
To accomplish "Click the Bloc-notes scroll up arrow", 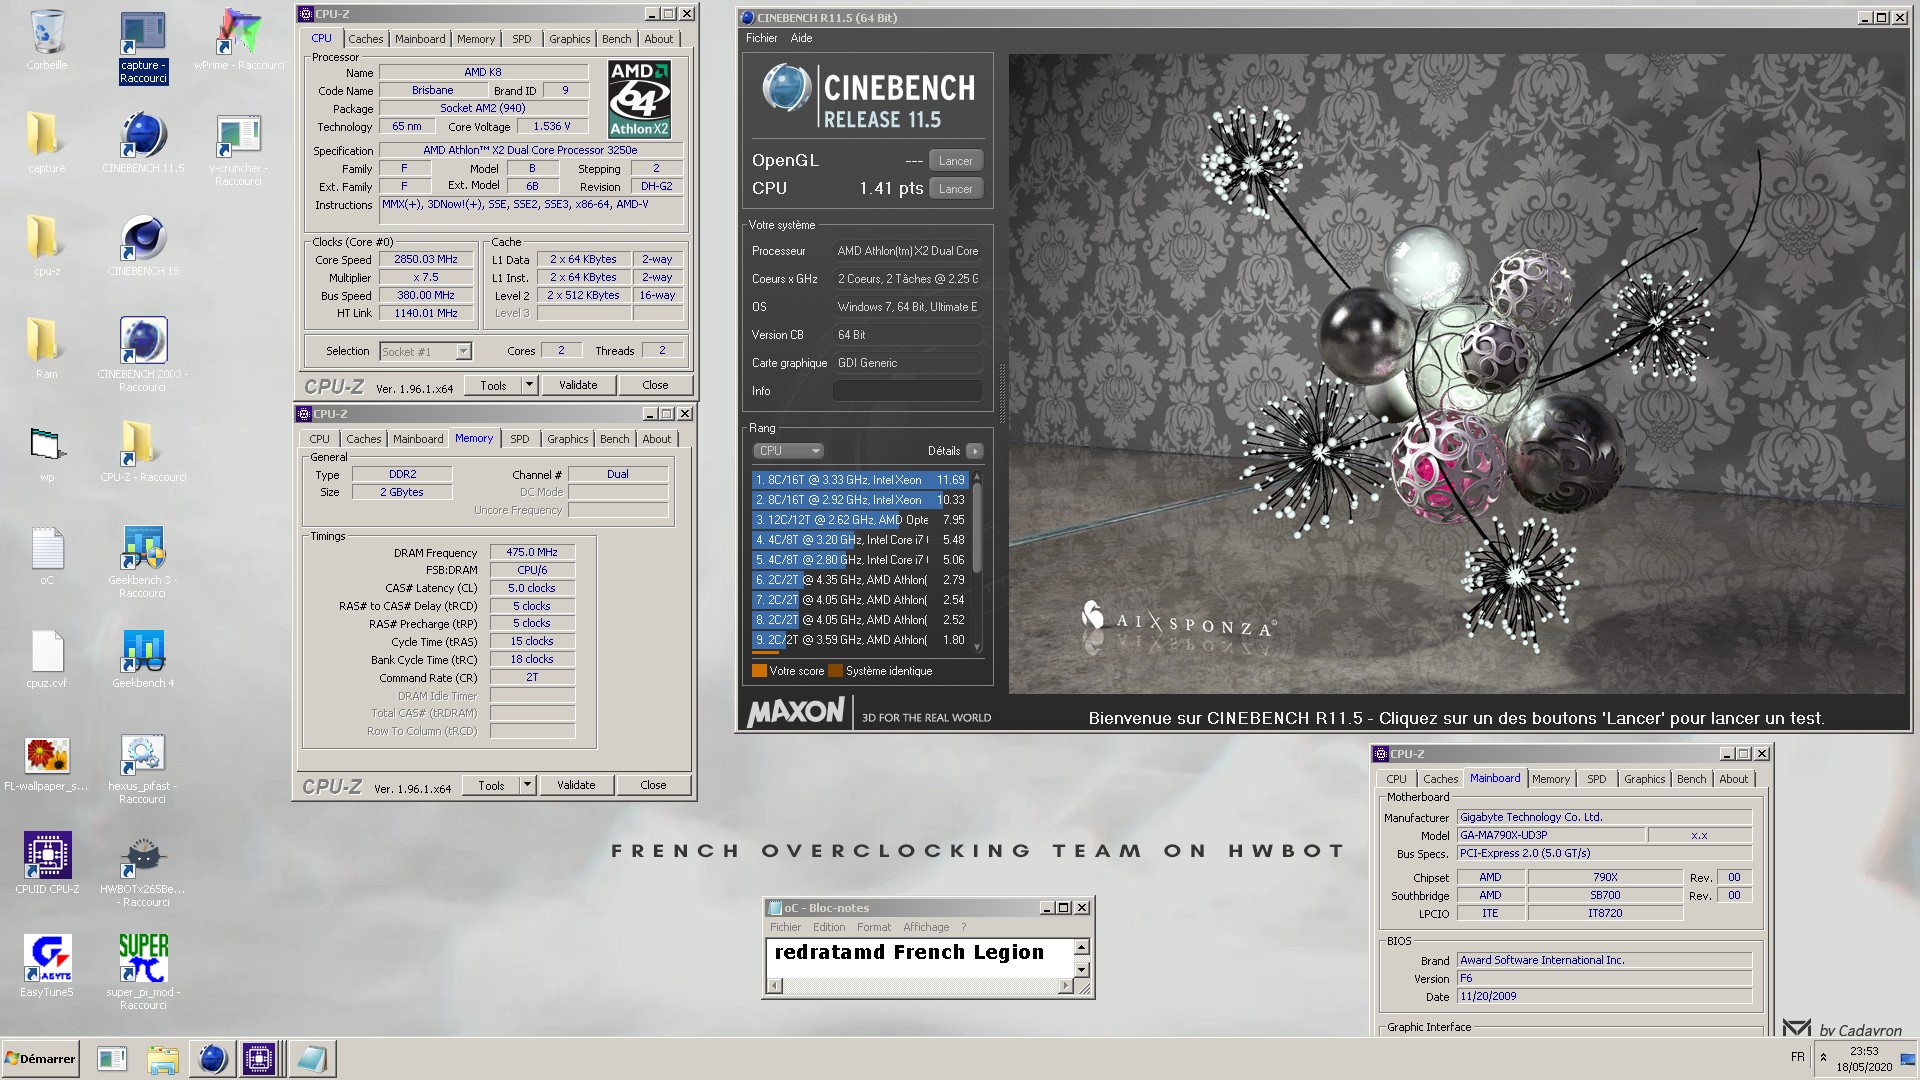I will pos(1081,947).
